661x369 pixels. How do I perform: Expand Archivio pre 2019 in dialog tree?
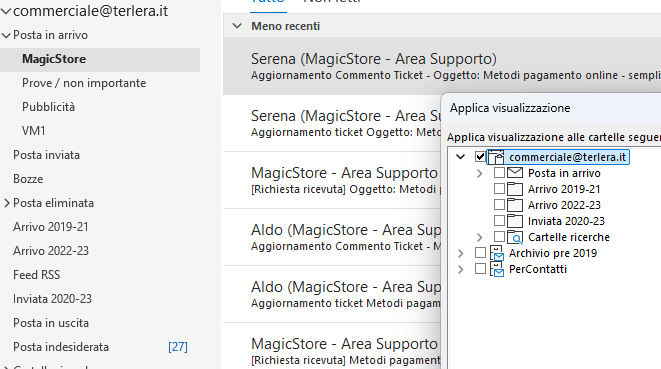(460, 253)
